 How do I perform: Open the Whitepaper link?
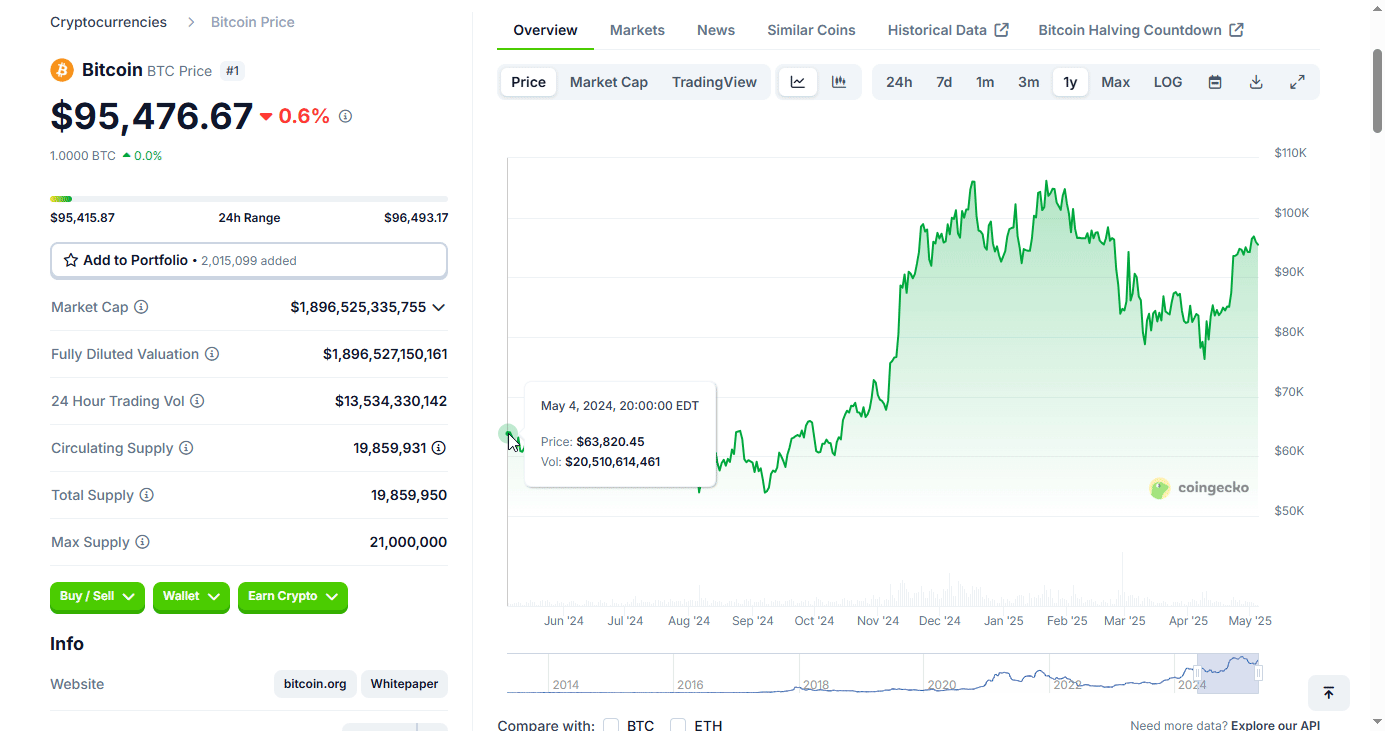pos(404,684)
